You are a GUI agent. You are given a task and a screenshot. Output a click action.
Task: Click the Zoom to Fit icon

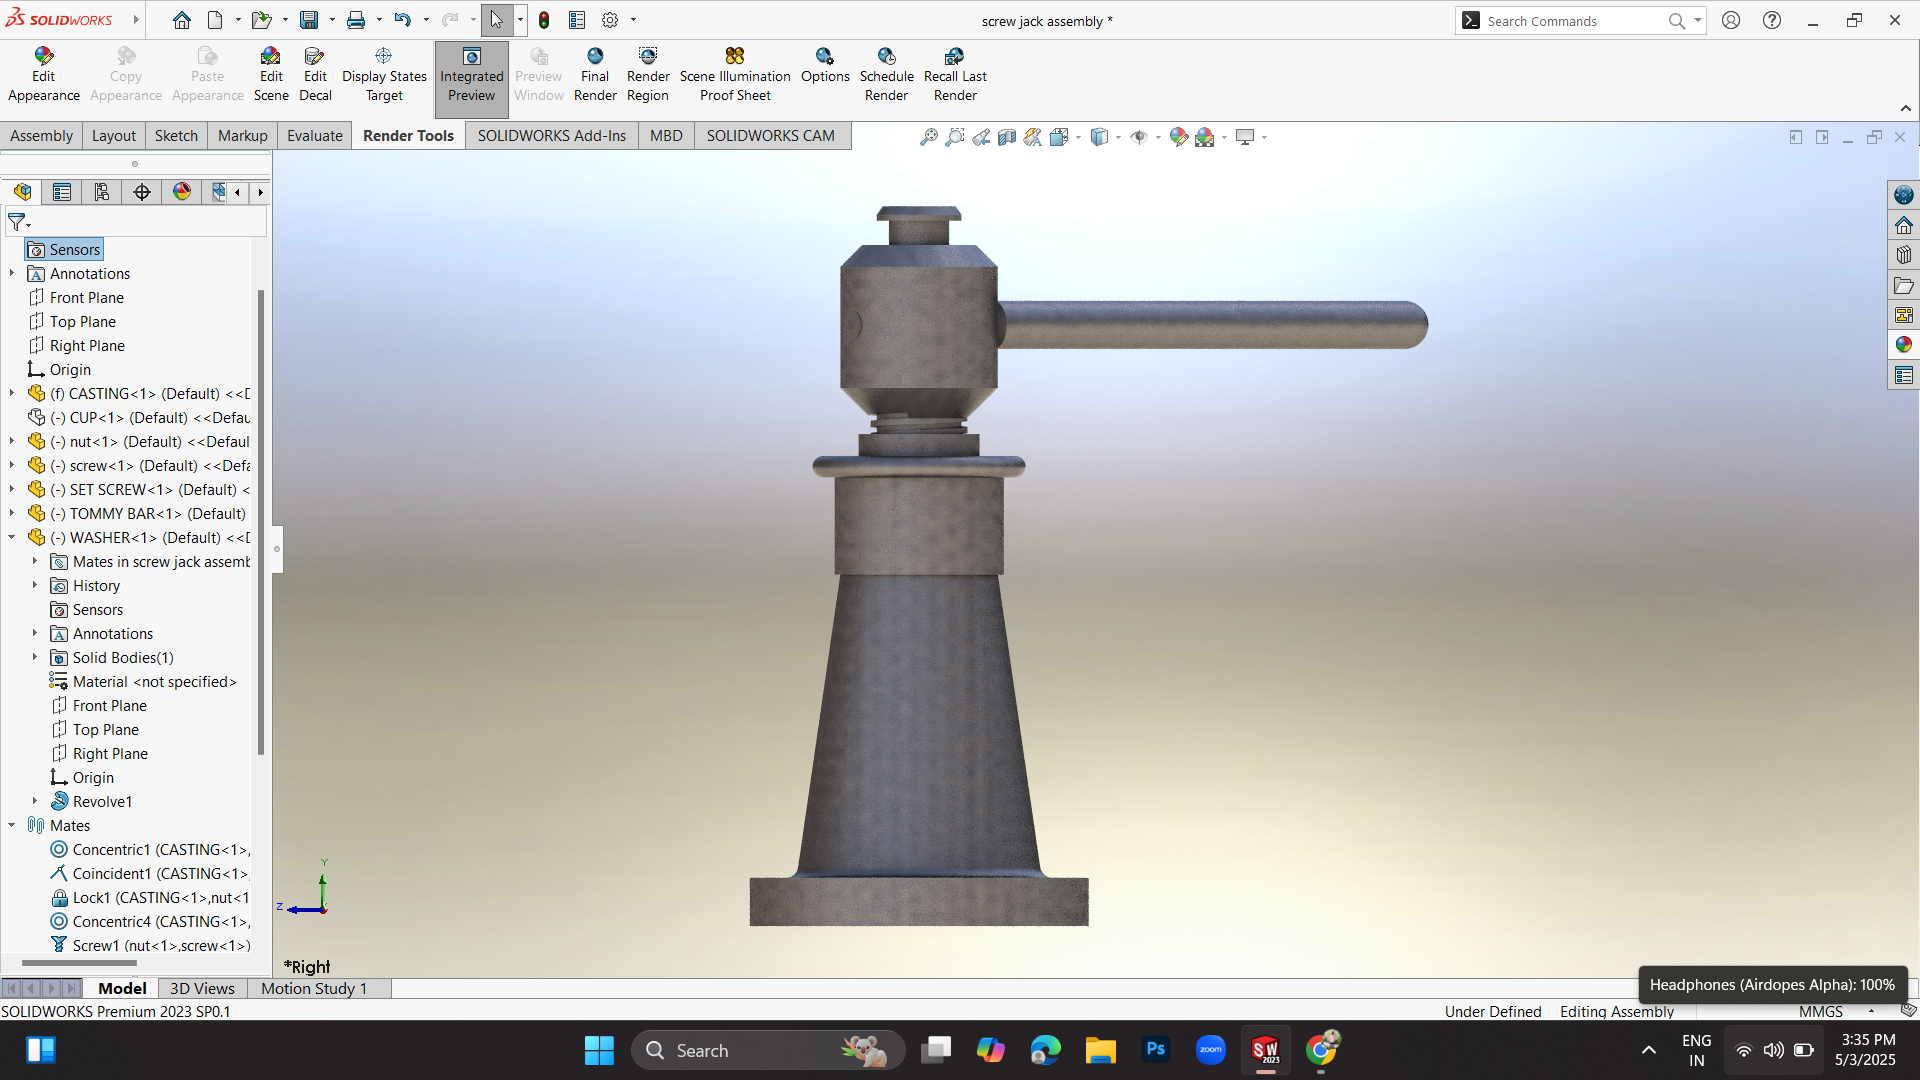pyautogui.click(x=928, y=137)
